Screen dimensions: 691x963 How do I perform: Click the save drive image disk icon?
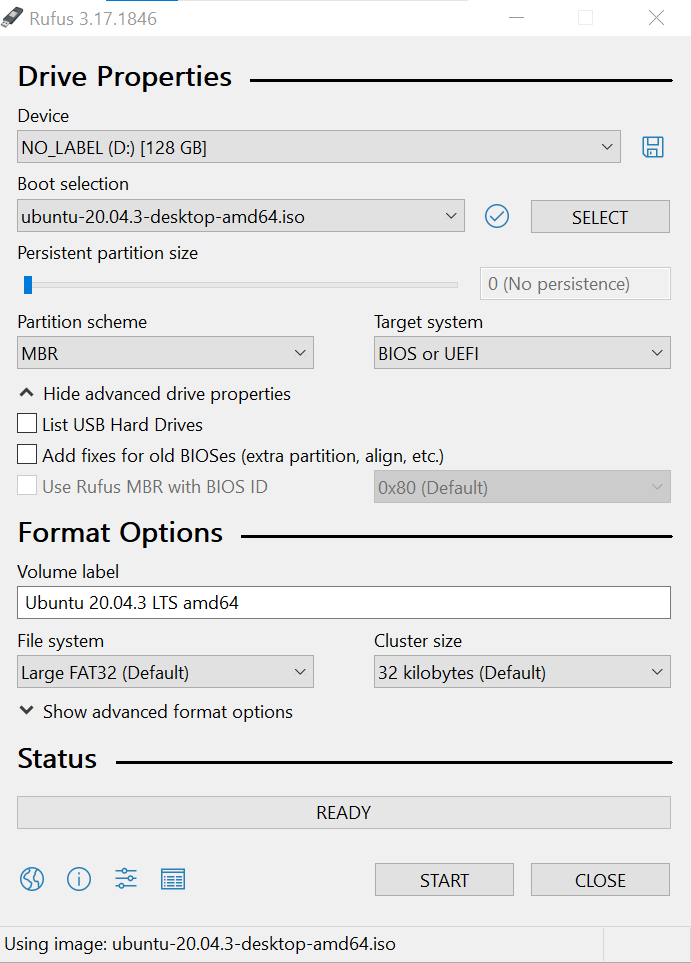652,147
